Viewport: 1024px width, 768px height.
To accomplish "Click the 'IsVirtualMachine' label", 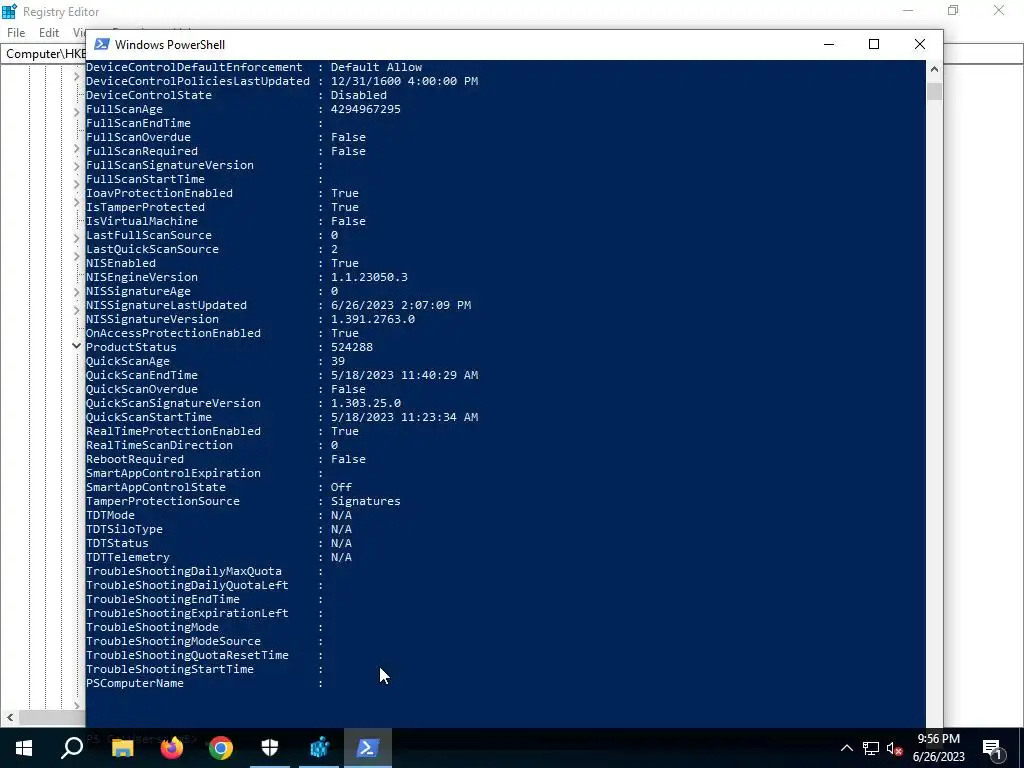I will [x=142, y=221].
